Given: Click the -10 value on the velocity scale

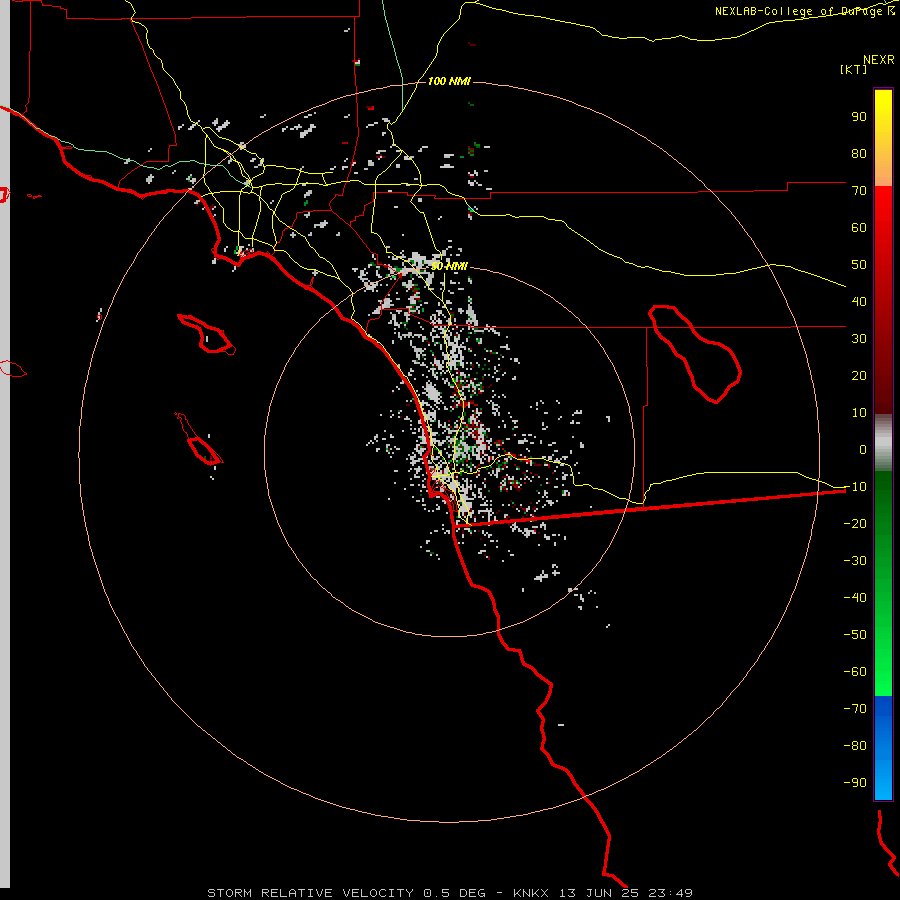Looking at the screenshot, I should coord(855,487).
